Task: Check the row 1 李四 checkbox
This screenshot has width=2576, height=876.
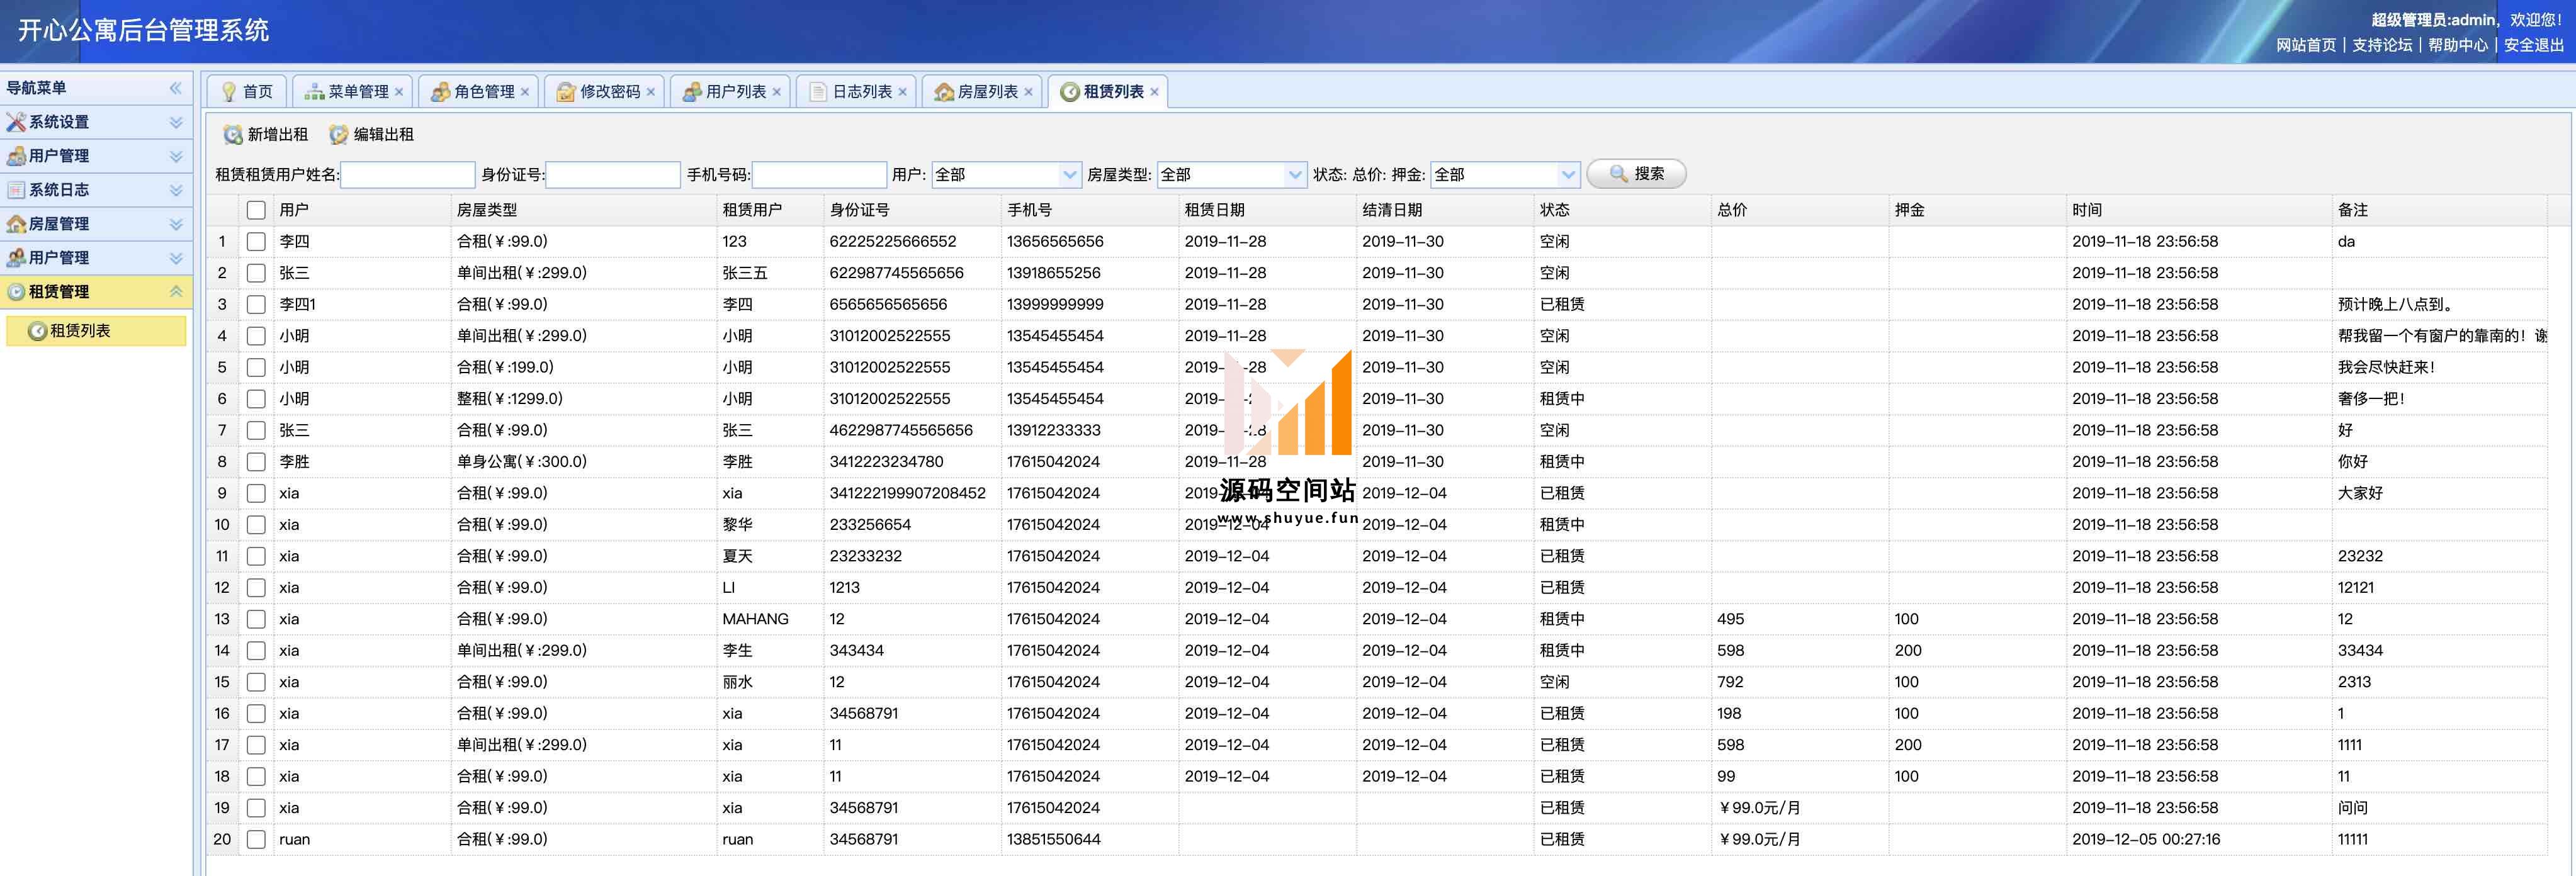Action: [x=256, y=241]
